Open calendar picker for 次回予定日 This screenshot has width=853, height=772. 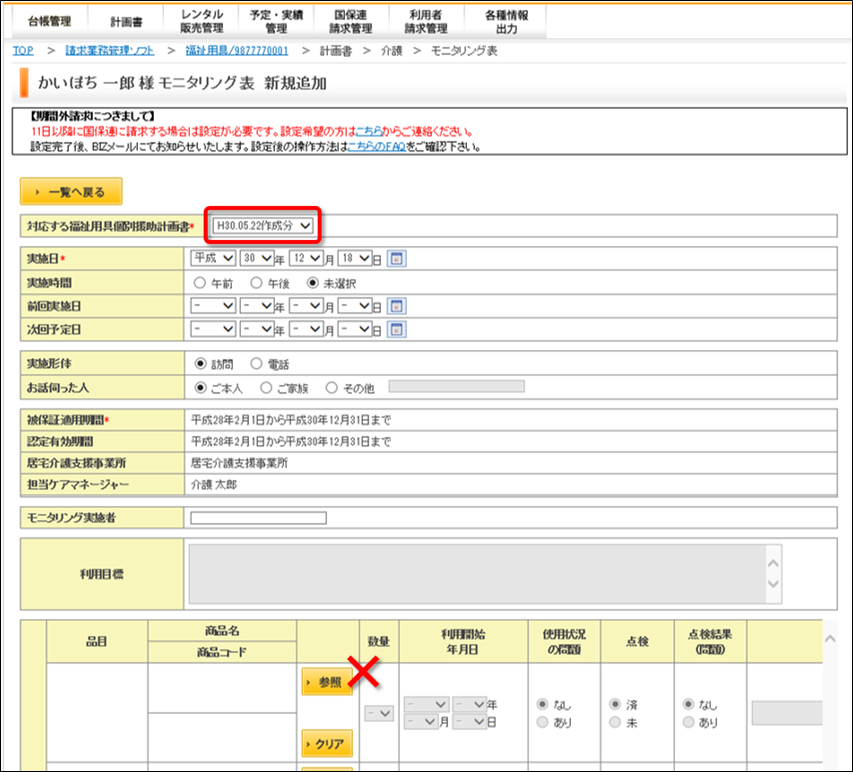(397, 329)
